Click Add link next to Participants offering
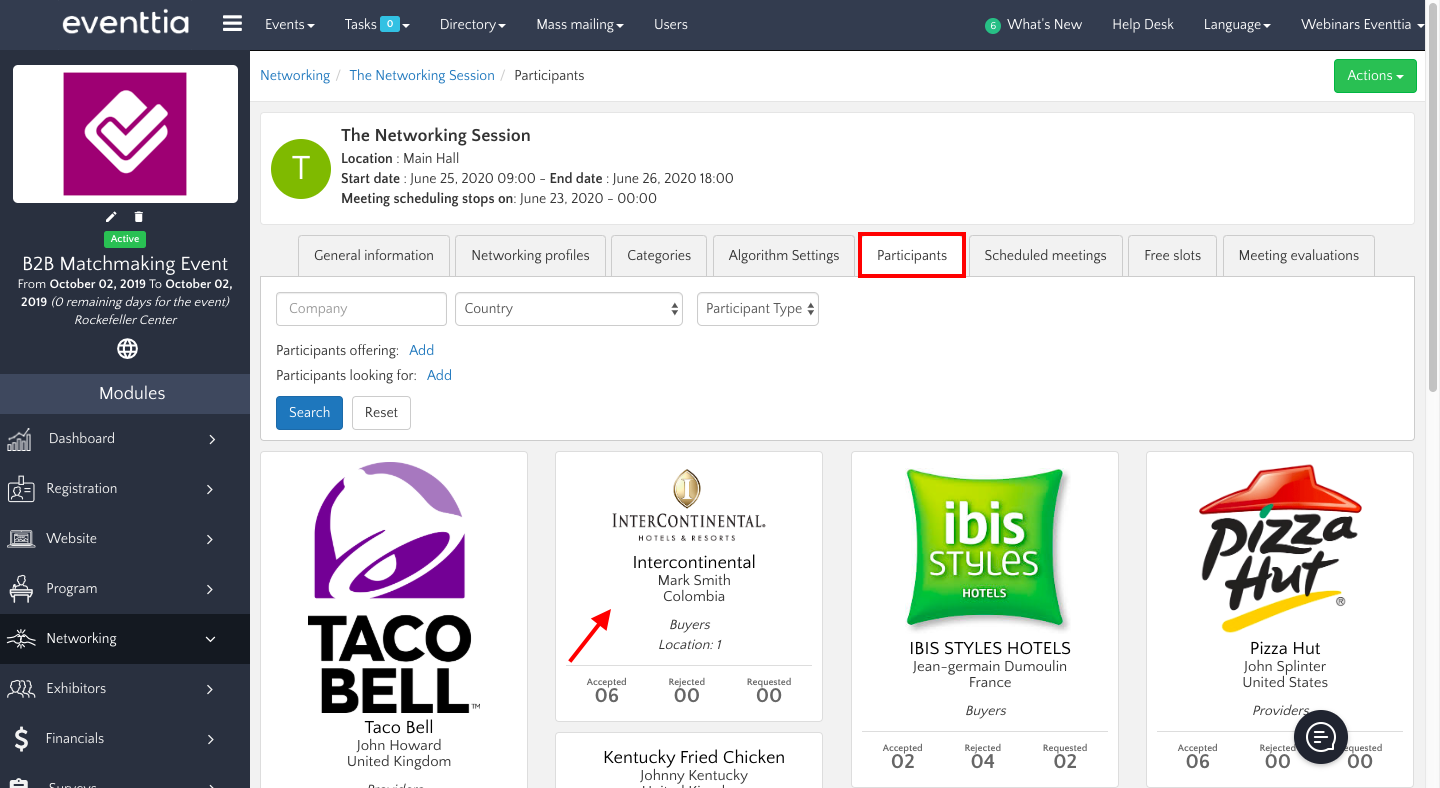1440x788 pixels. point(421,350)
